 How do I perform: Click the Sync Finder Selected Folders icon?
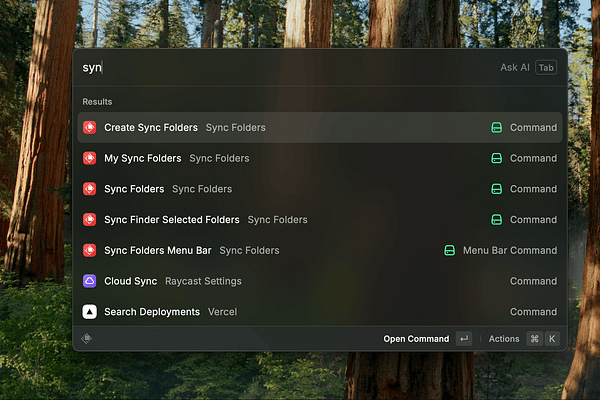point(90,219)
